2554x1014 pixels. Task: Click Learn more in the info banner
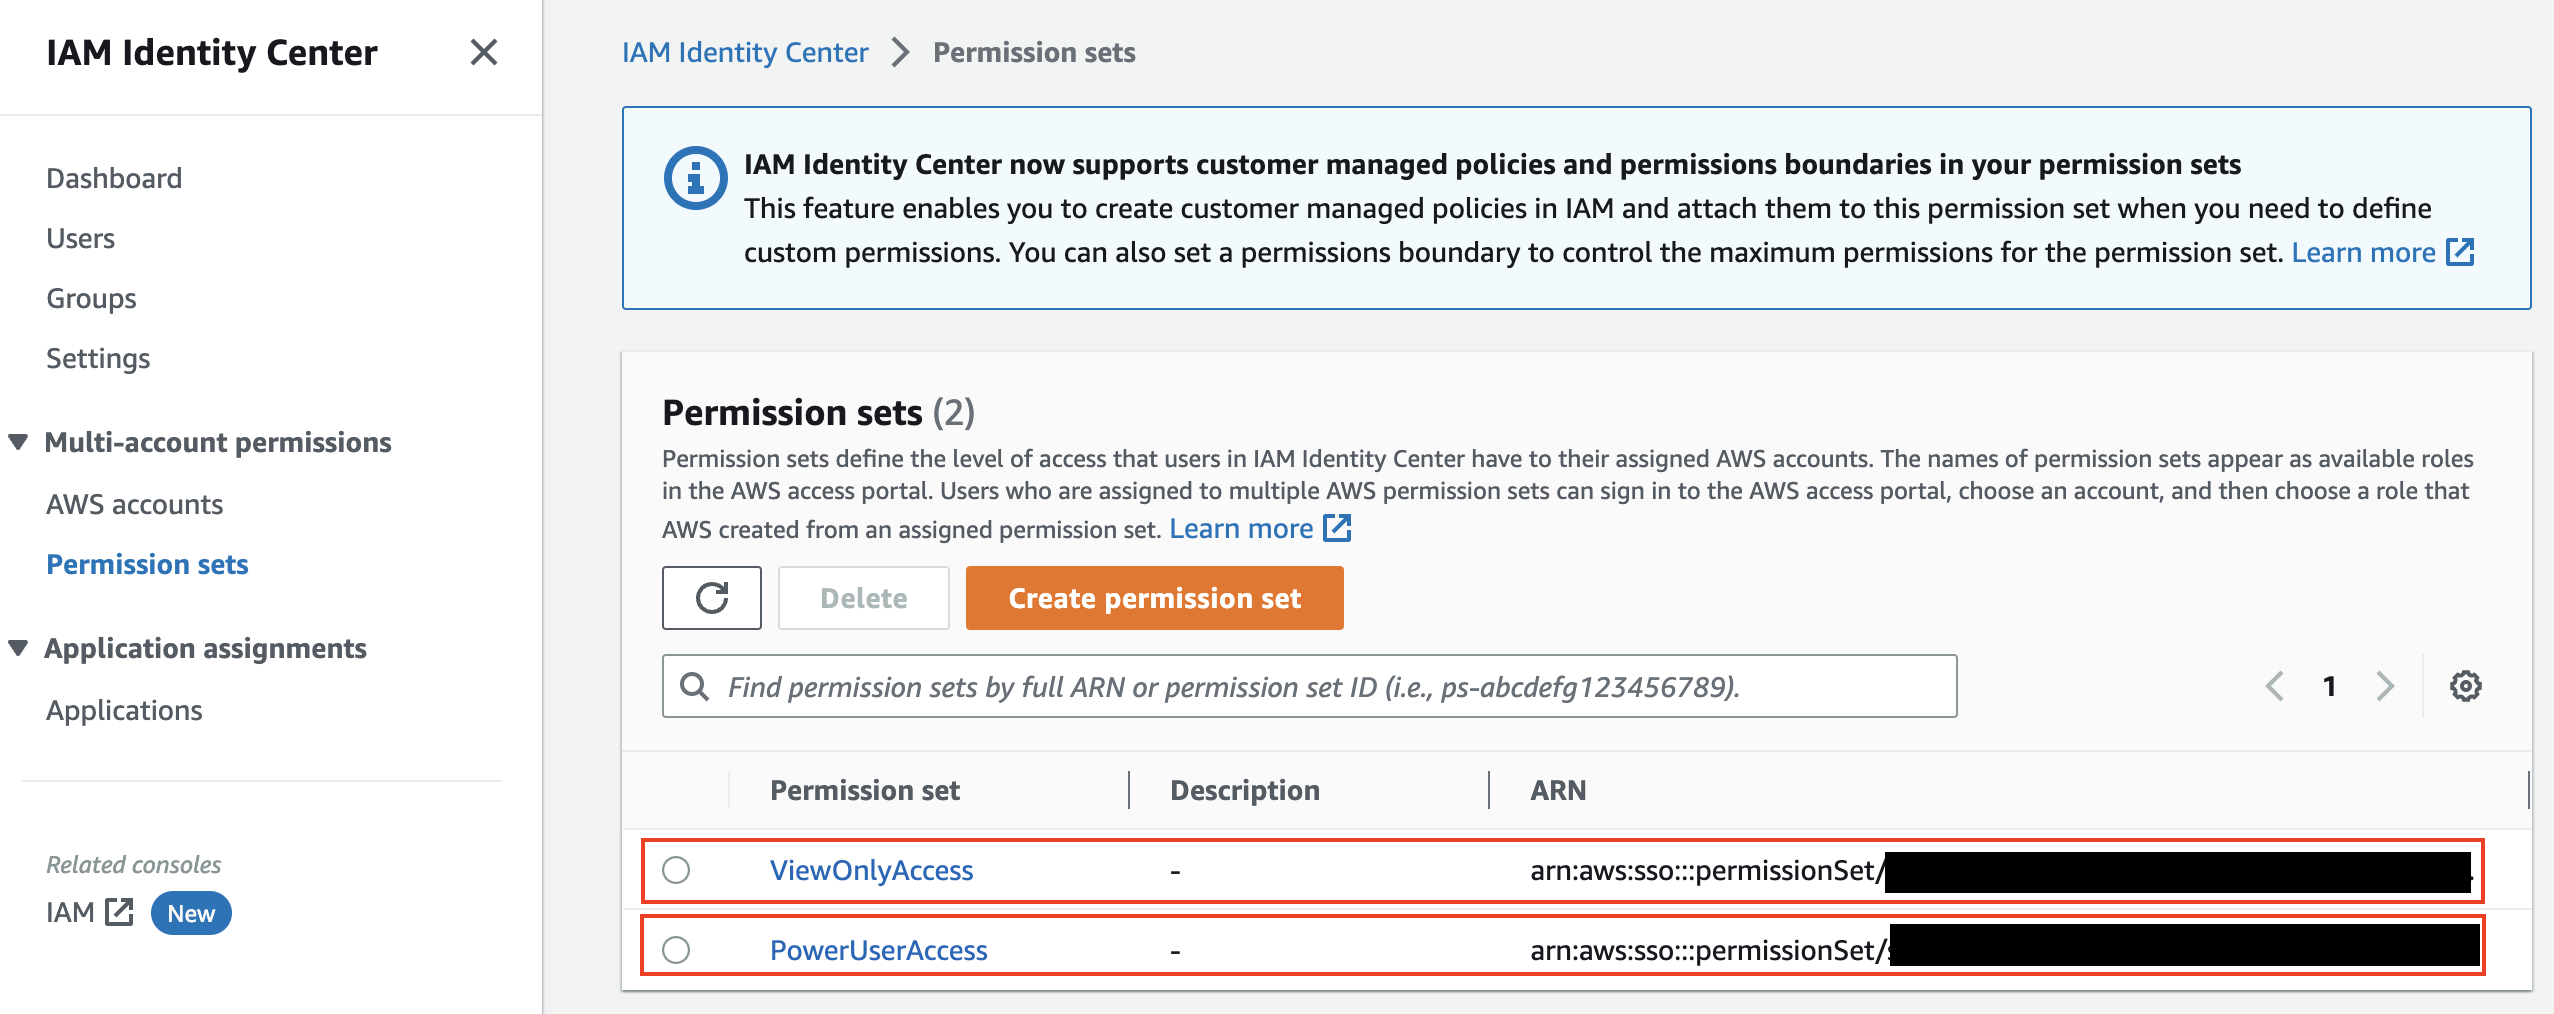[x=2363, y=252]
